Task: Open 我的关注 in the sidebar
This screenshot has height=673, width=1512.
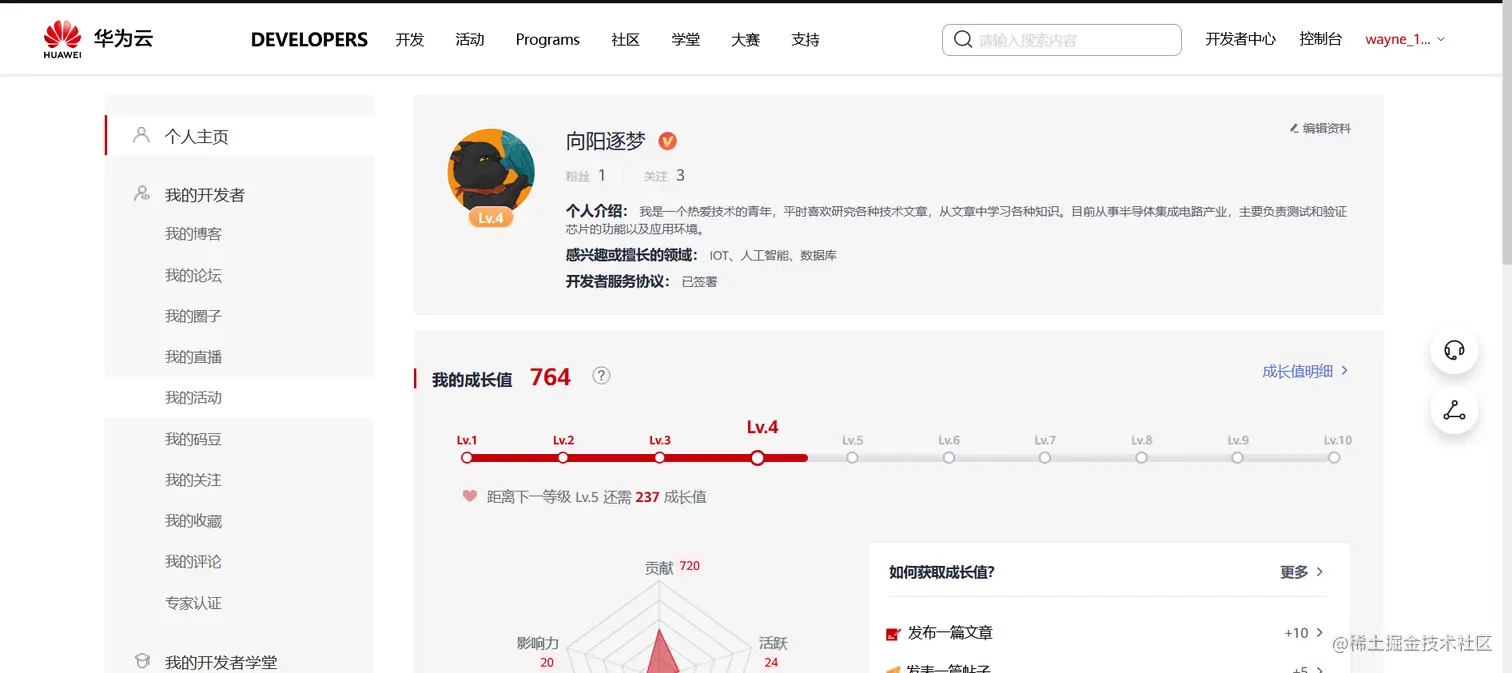Action: 194,480
